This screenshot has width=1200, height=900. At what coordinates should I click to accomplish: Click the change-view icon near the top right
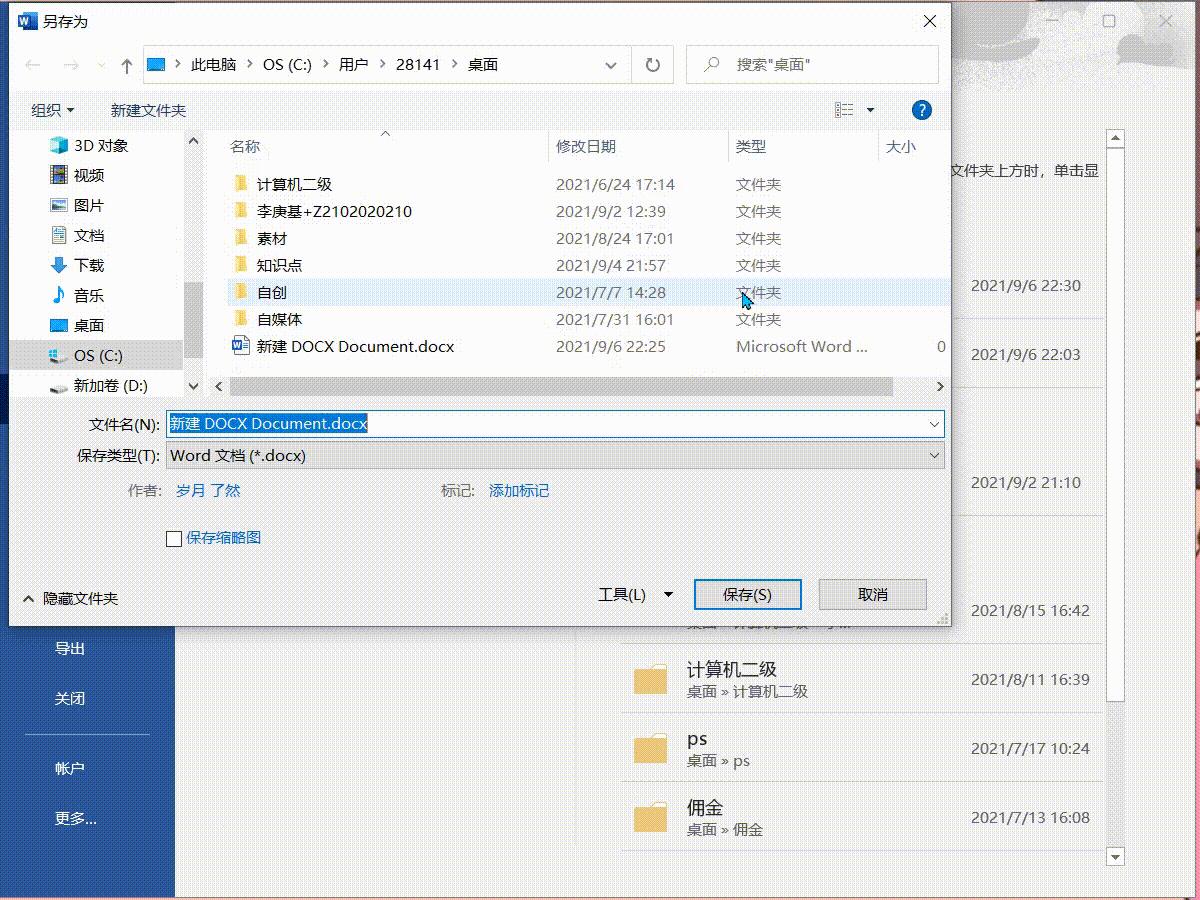843,110
